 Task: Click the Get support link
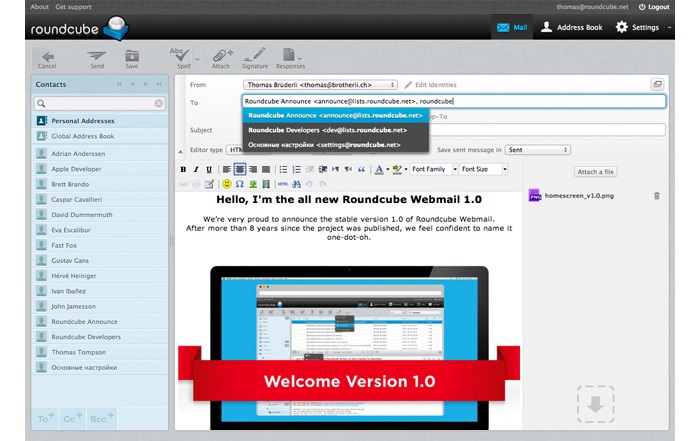[73, 7]
